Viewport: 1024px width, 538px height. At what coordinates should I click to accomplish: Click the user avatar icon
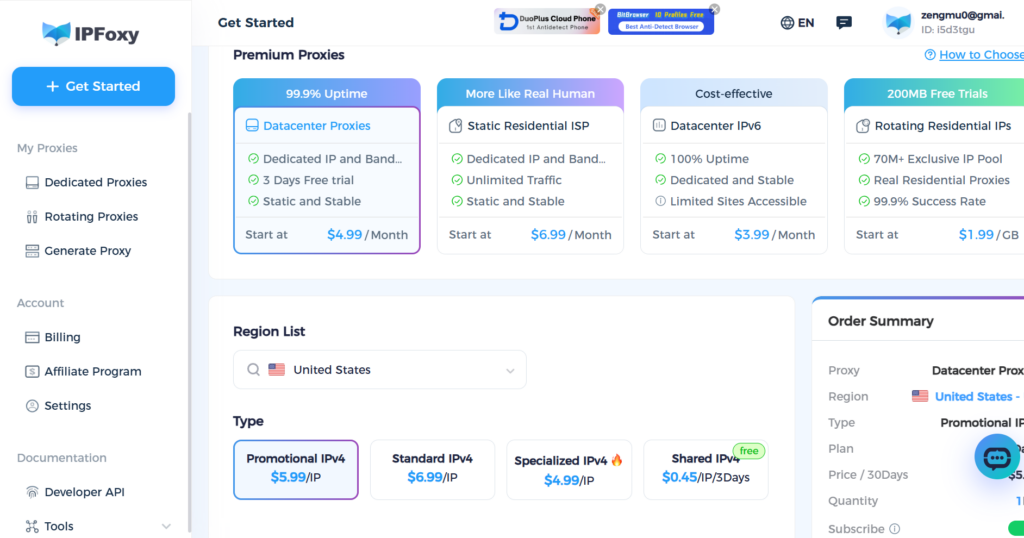click(898, 22)
